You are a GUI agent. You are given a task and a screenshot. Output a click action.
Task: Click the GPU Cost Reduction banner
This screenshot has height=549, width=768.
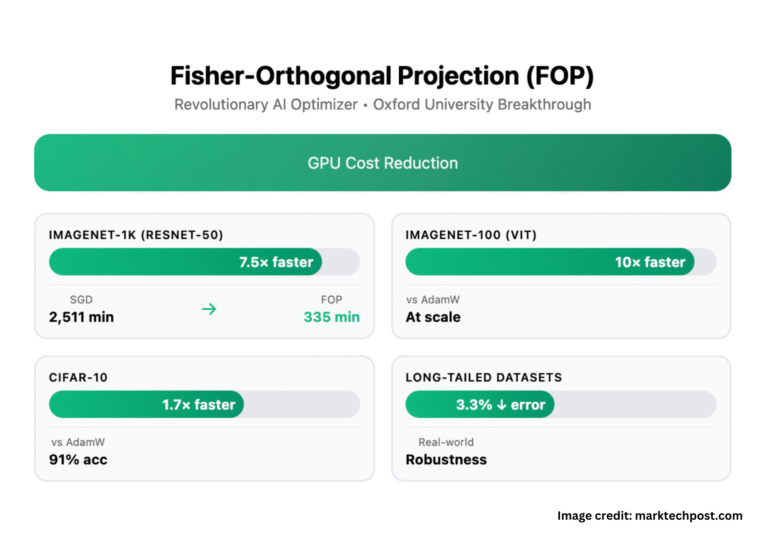coord(383,162)
